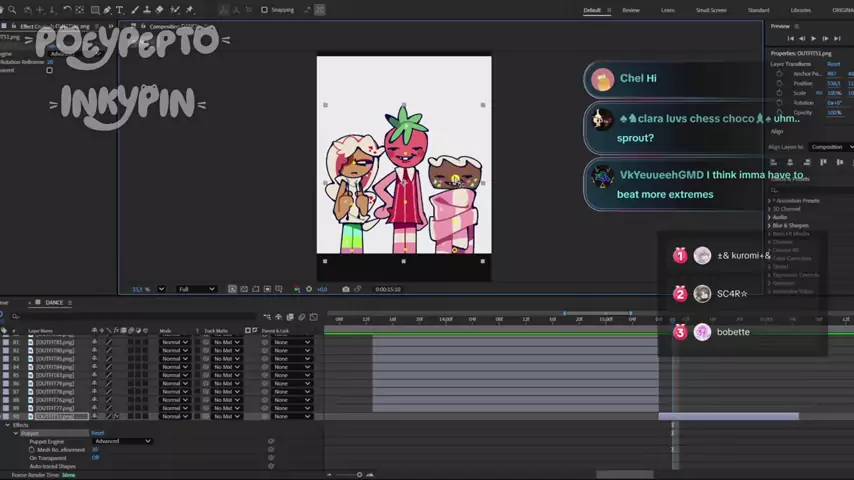This screenshot has height=480, width=854.
Task: Jump to first frame in Preview
Action: coord(791,38)
